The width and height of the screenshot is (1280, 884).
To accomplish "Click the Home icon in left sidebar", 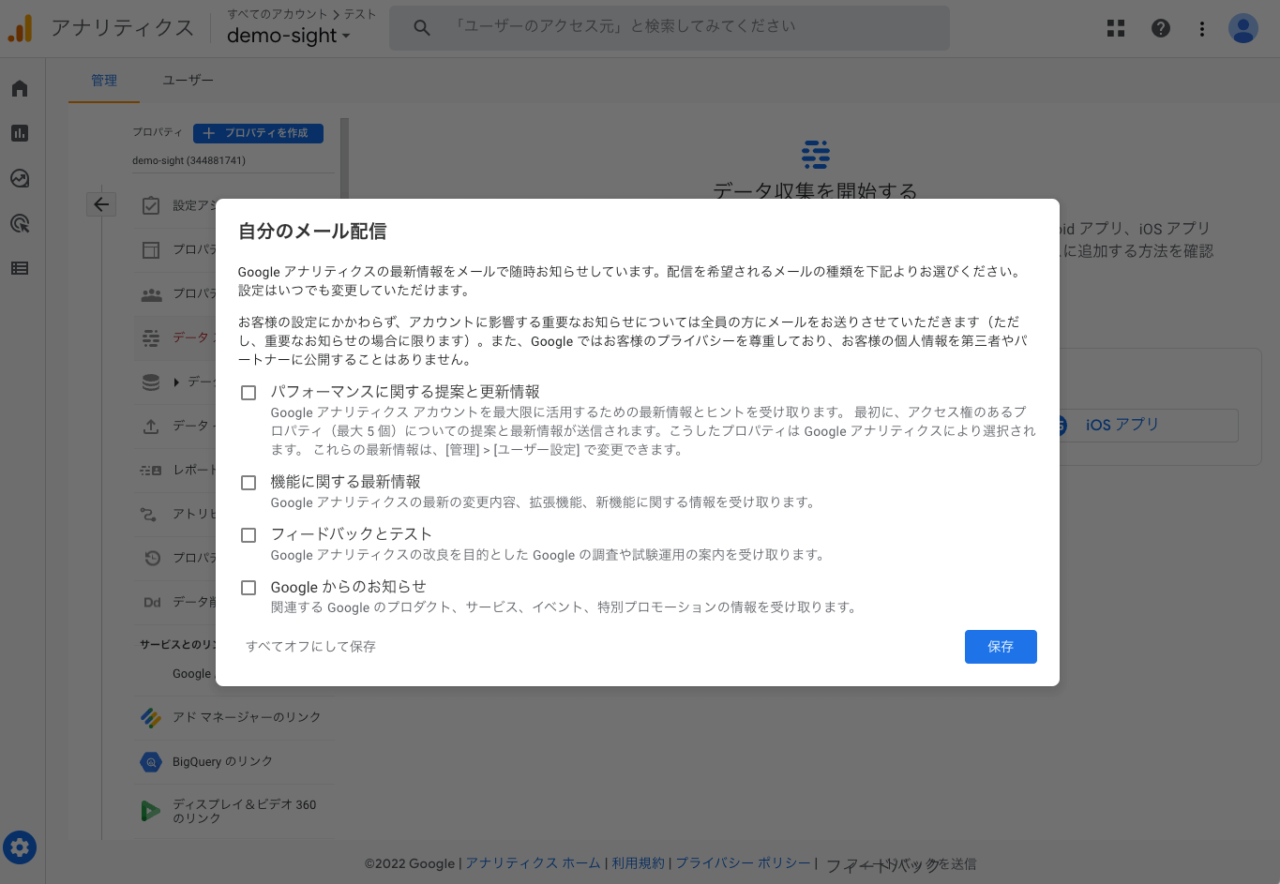I will [19, 89].
